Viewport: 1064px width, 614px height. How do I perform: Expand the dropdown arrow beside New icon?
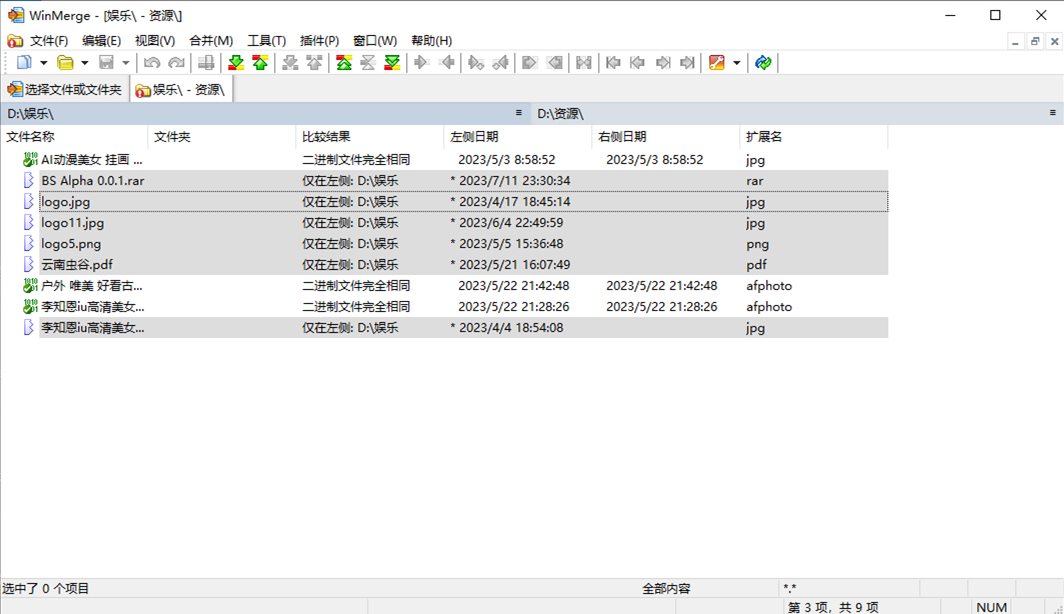point(44,63)
